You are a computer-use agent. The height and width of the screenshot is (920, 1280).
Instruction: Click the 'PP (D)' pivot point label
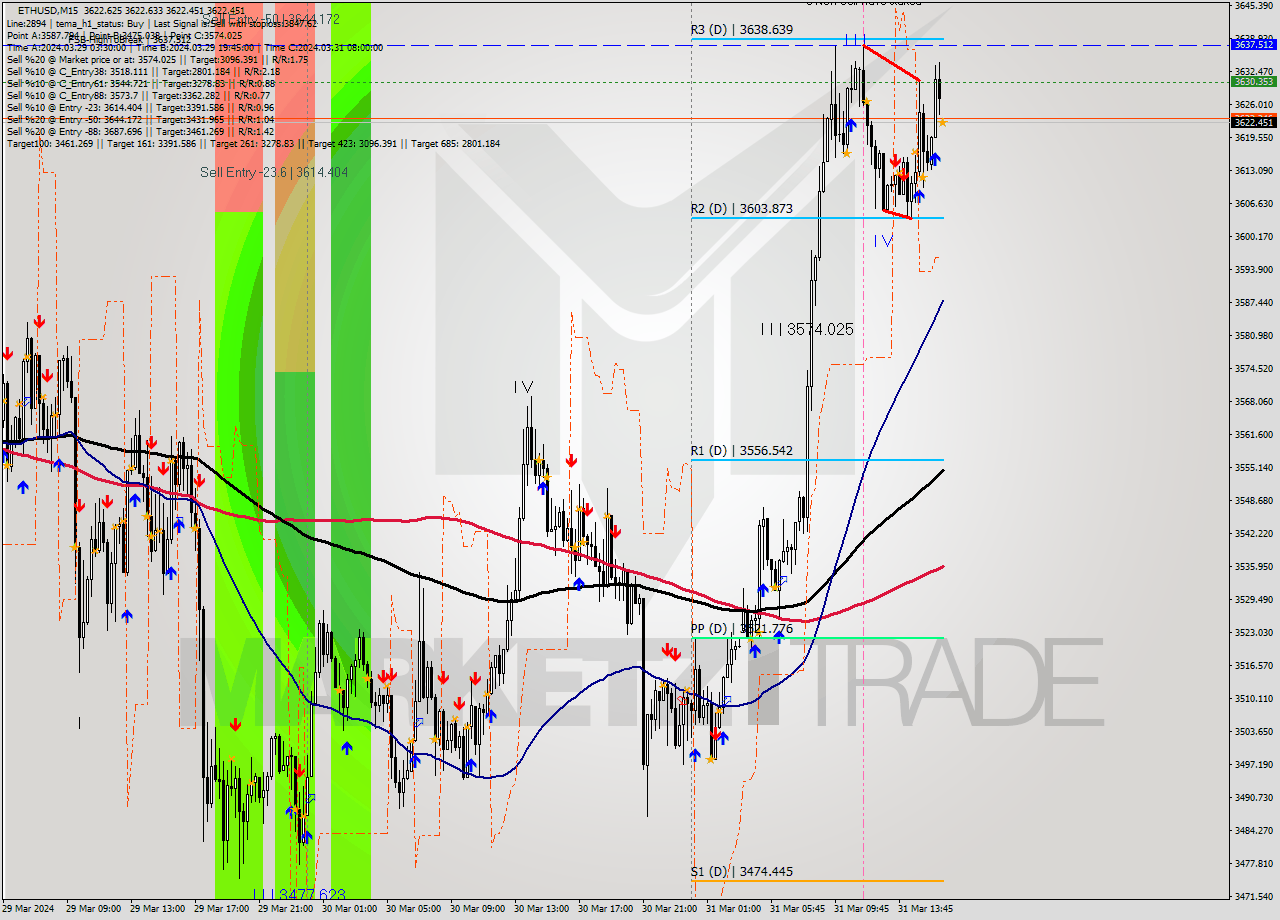tap(742, 629)
